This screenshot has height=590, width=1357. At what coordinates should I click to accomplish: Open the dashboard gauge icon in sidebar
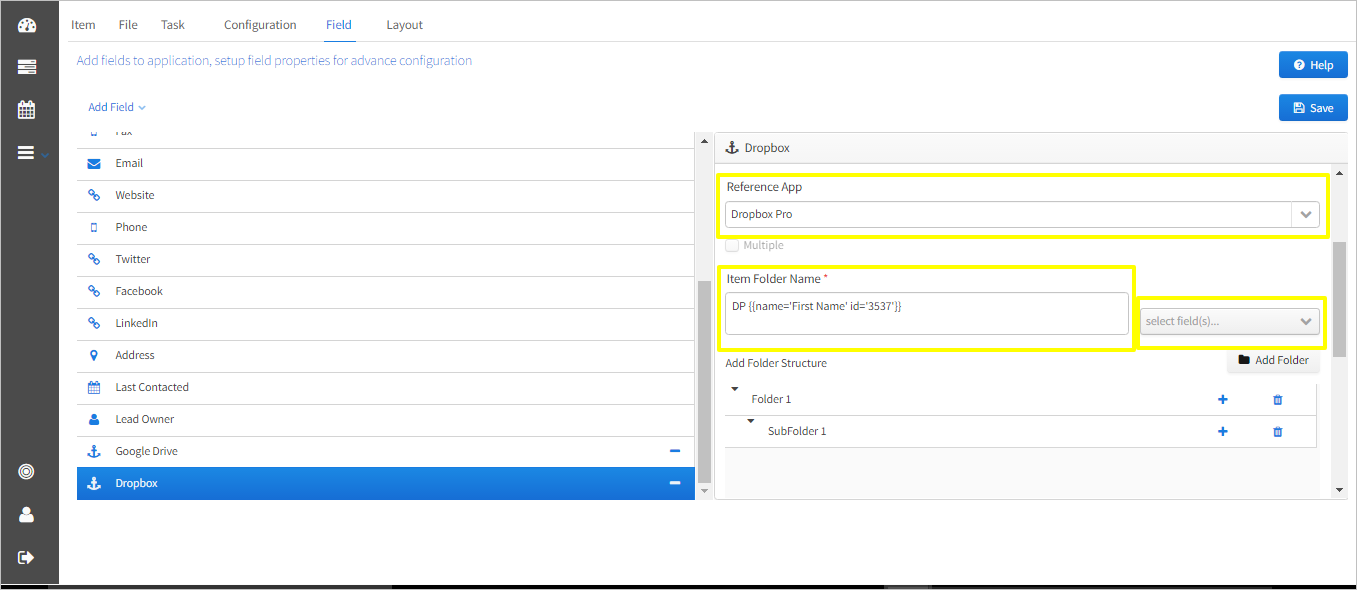coord(27,25)
